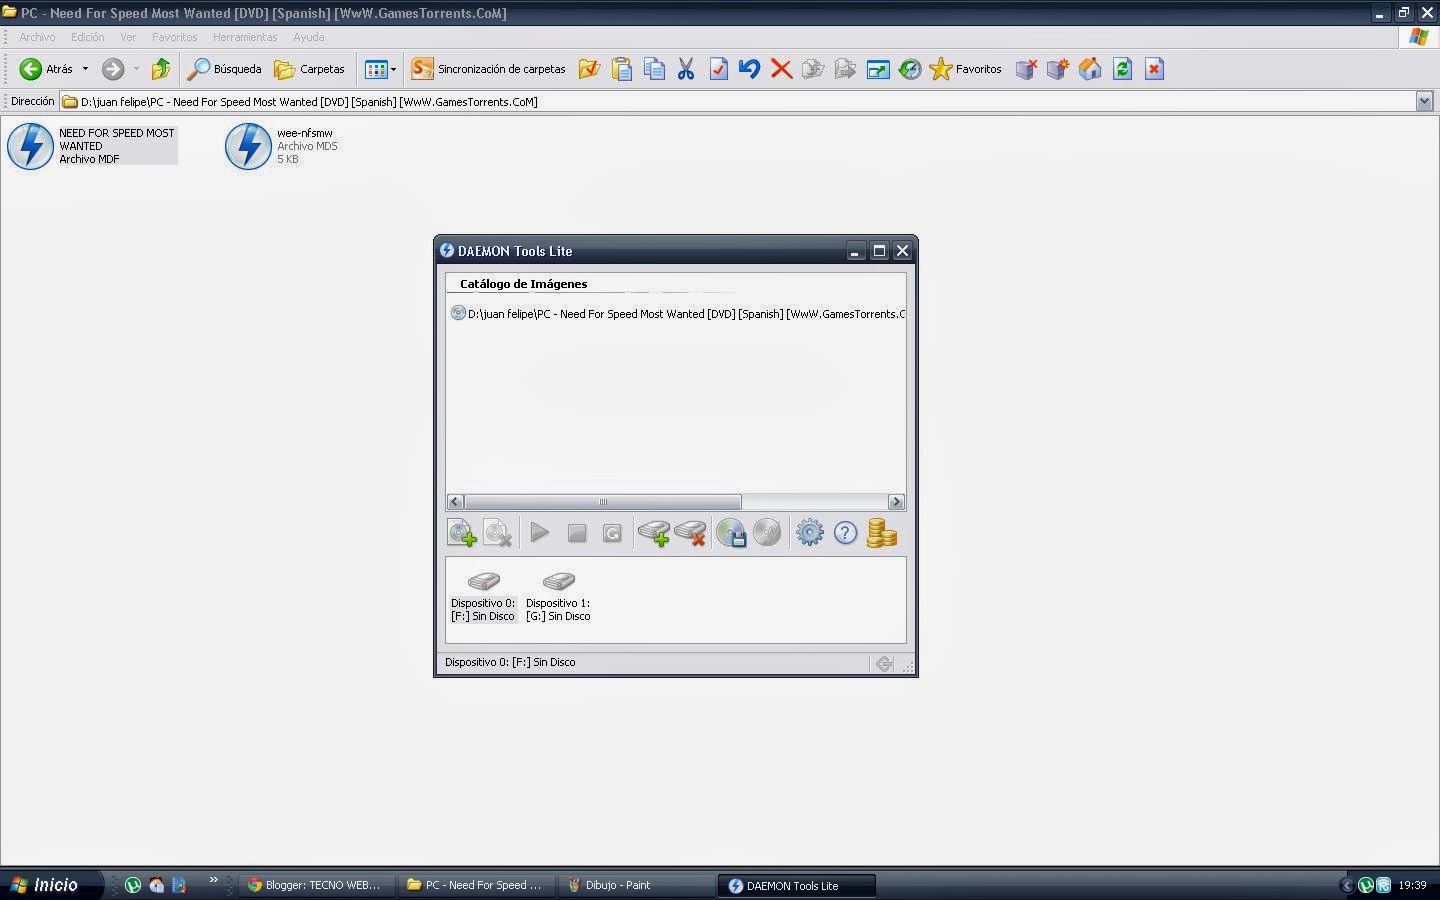Select virtual drive Dispositivo 0 [F:]

(x=483, y=596)
